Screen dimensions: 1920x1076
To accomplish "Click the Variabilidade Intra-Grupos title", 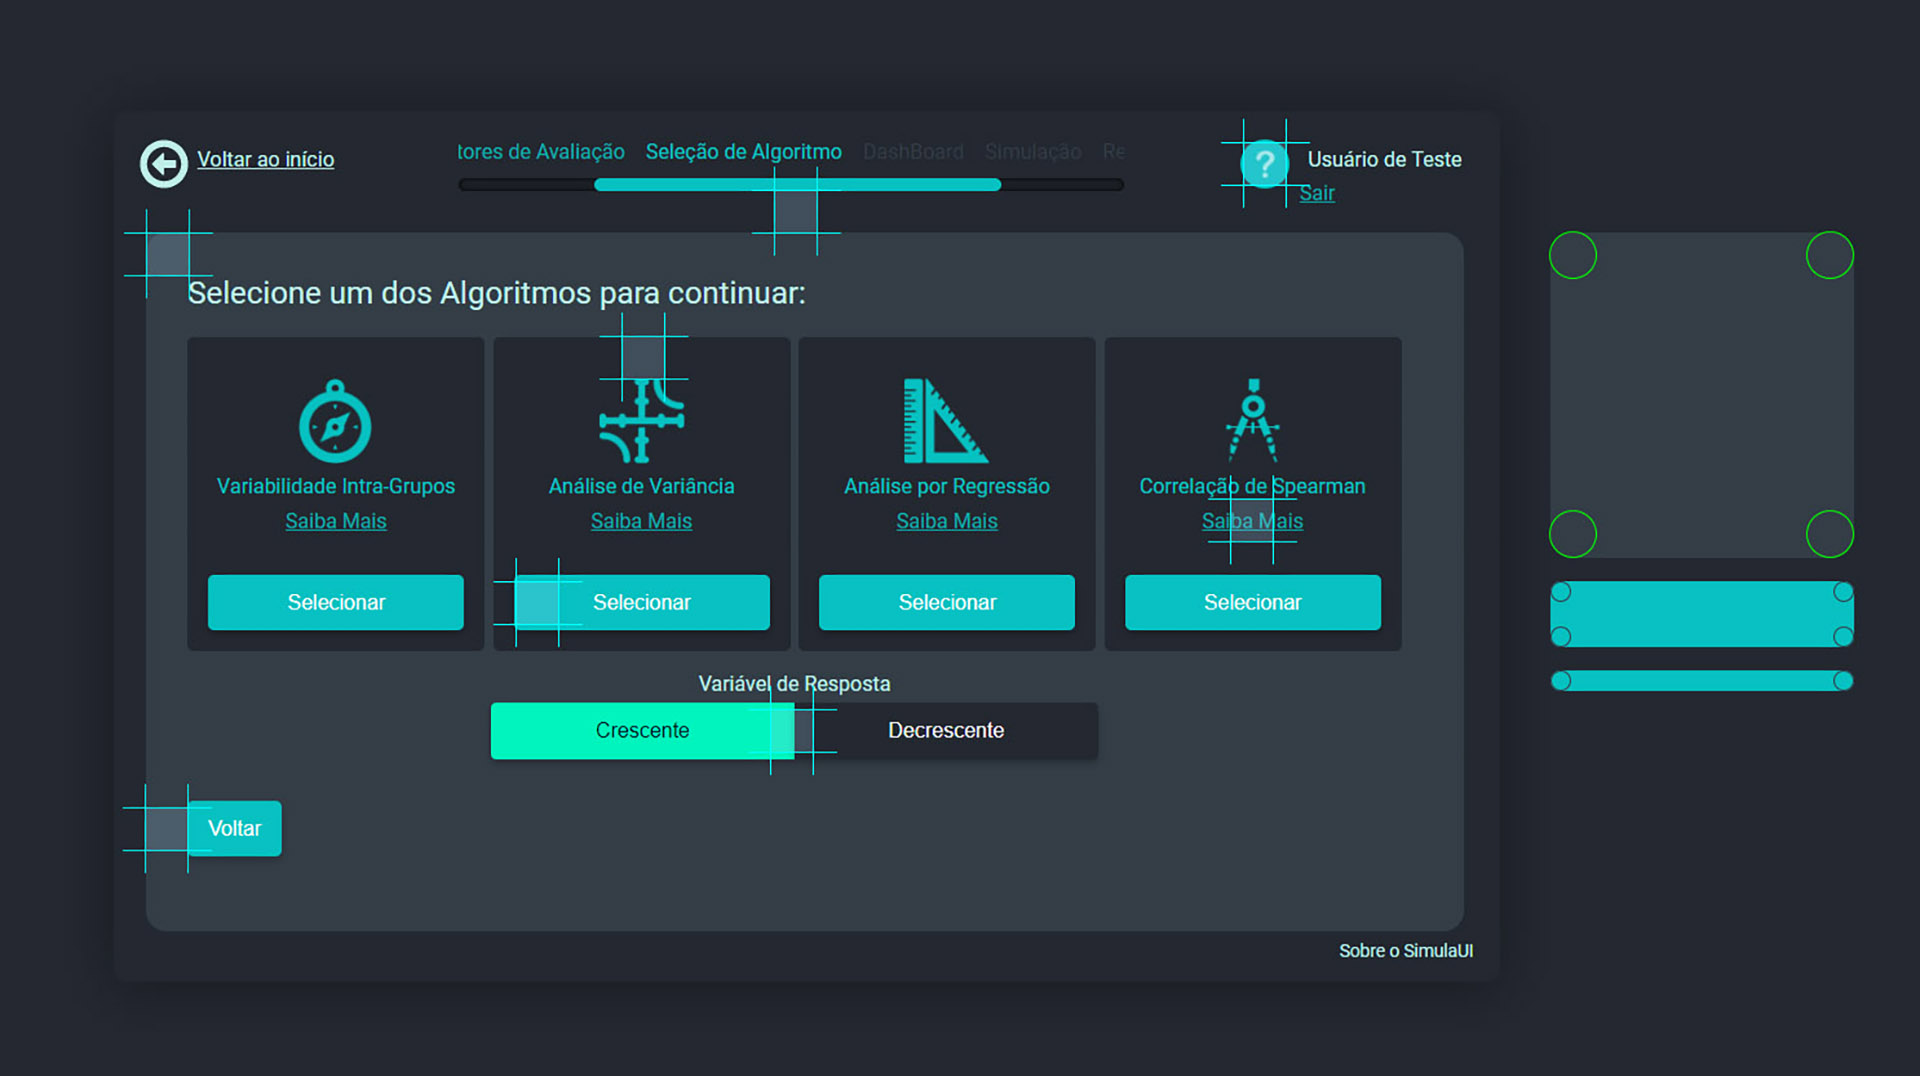I will [336, 486].
